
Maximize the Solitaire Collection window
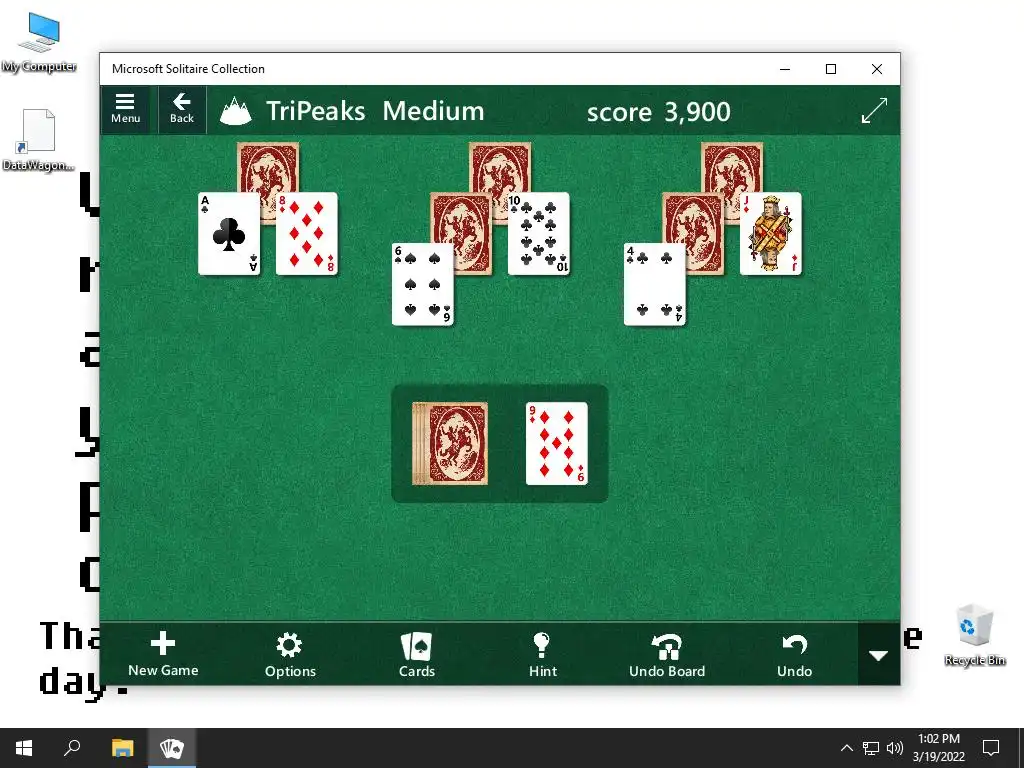[831, 69]
